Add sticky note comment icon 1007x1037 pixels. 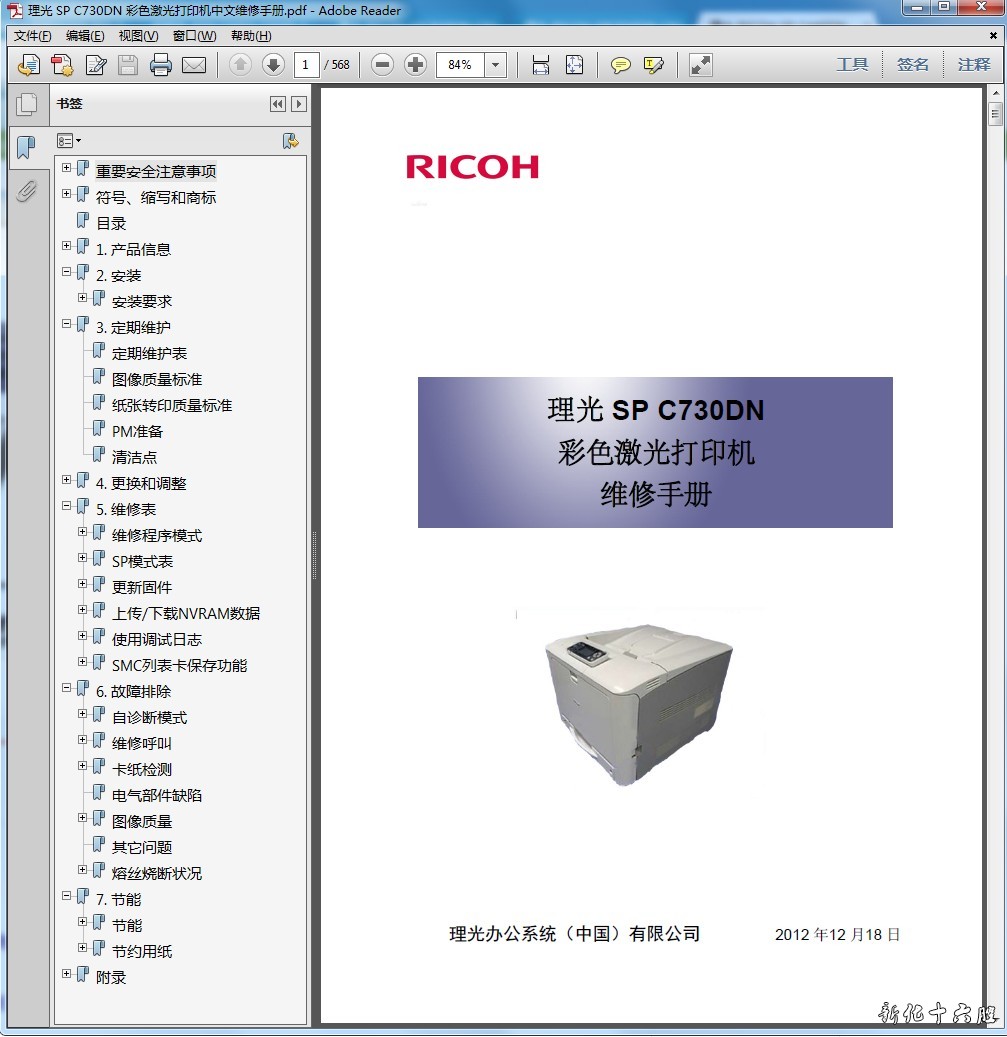click(621, 65)
